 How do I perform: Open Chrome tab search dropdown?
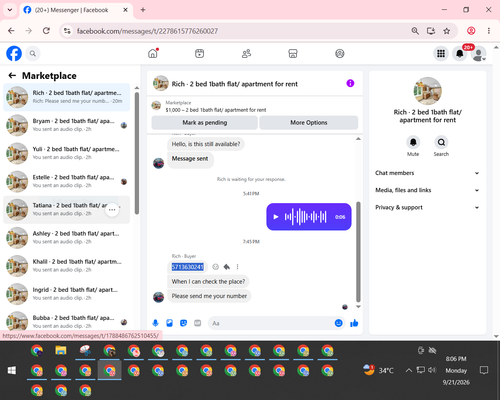point(10,10)
